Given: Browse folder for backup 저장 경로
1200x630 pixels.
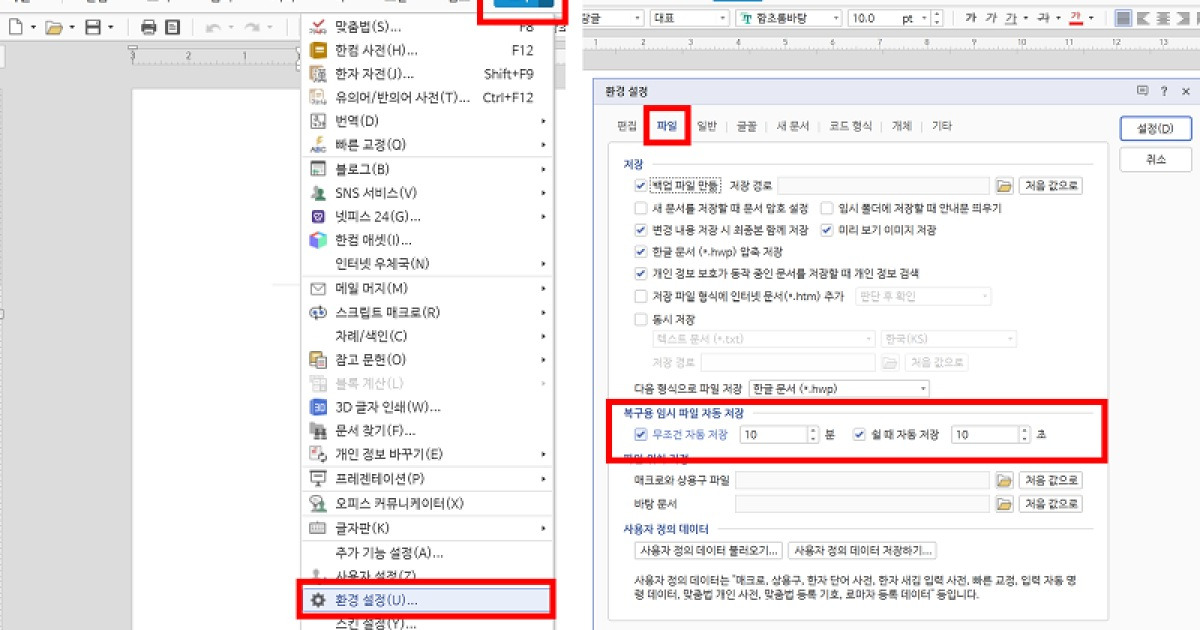Looking at the screenshot, I should point(1005,186).
